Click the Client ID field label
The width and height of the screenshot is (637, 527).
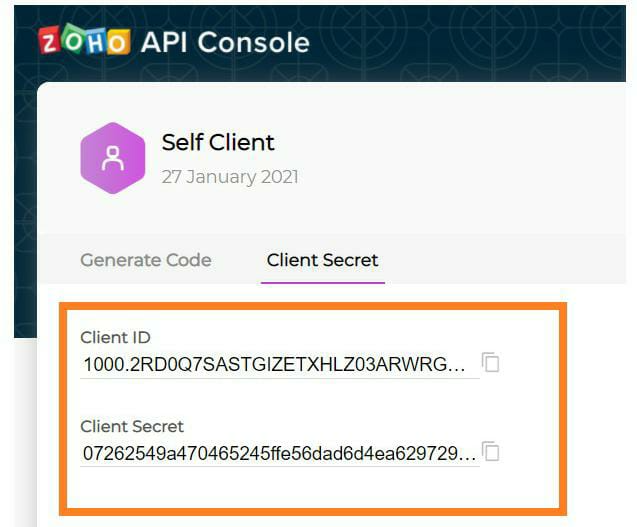[x=115, y=337]
